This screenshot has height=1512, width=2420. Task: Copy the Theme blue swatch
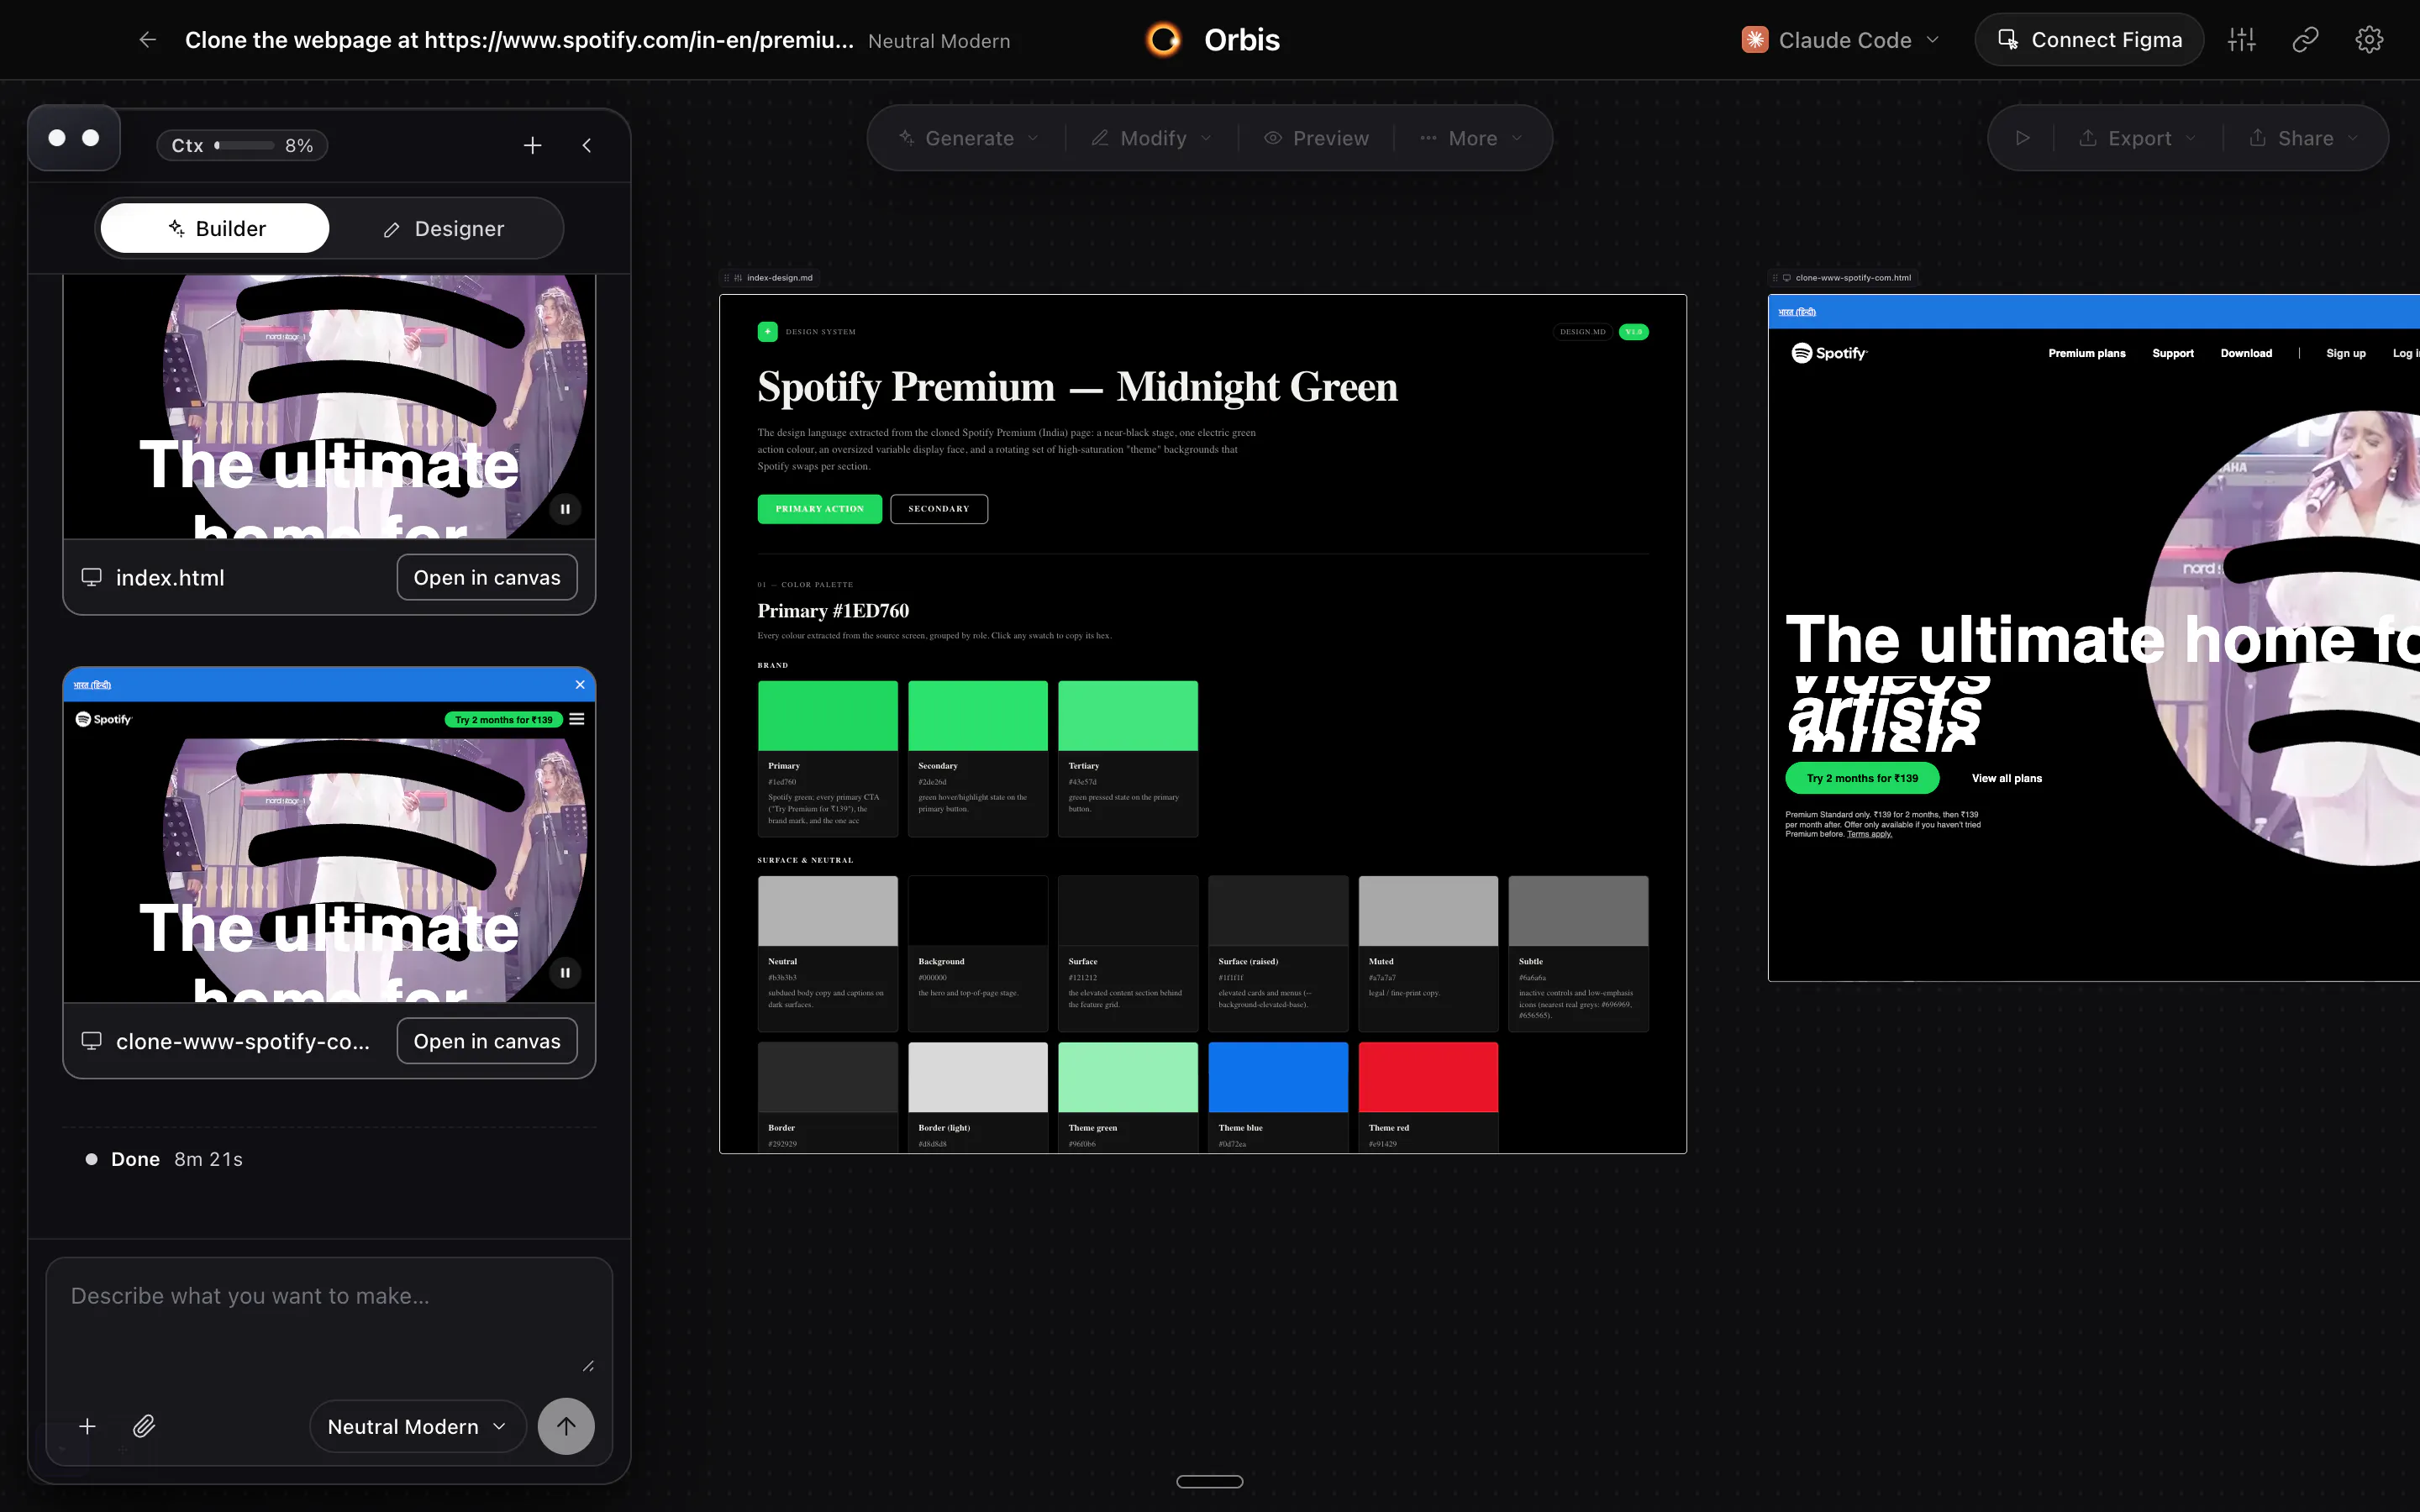click(1277, 1077)
